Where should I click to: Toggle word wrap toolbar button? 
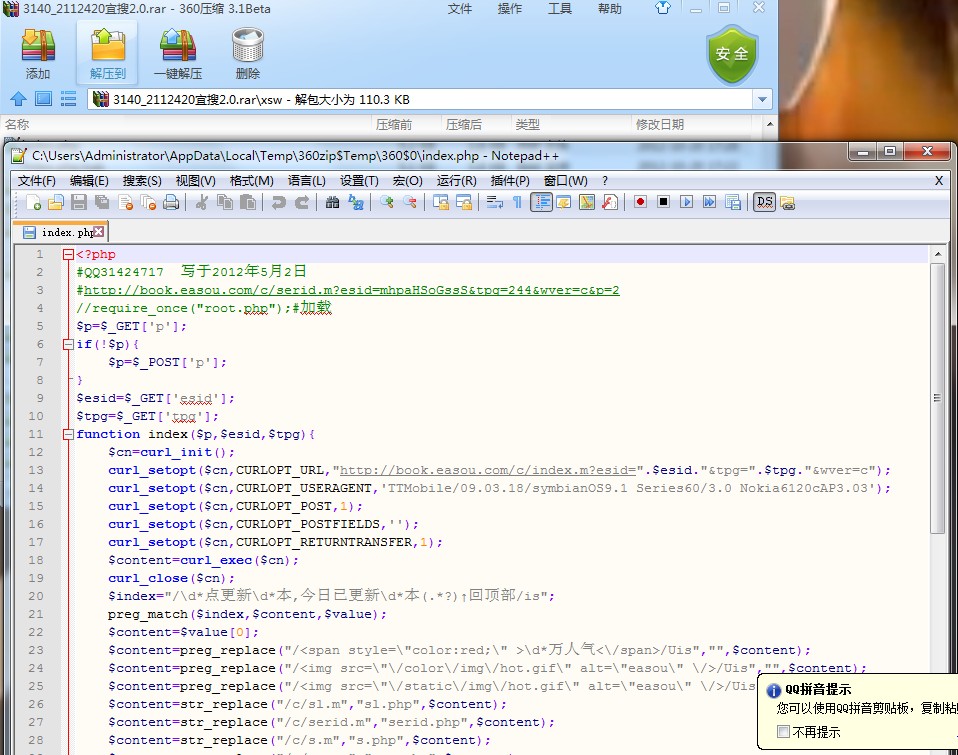point(494,202)
